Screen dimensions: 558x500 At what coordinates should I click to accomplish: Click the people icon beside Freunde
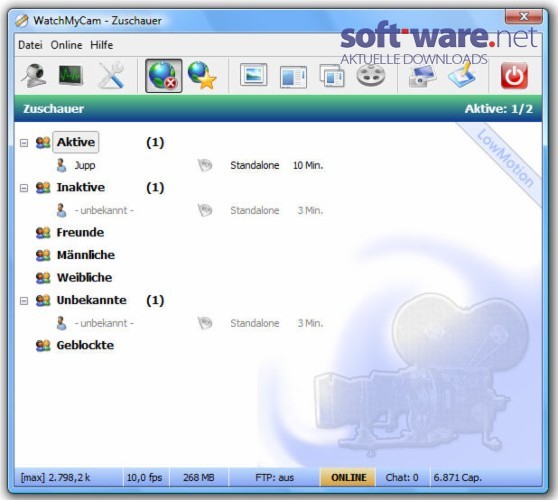[43, 233]
